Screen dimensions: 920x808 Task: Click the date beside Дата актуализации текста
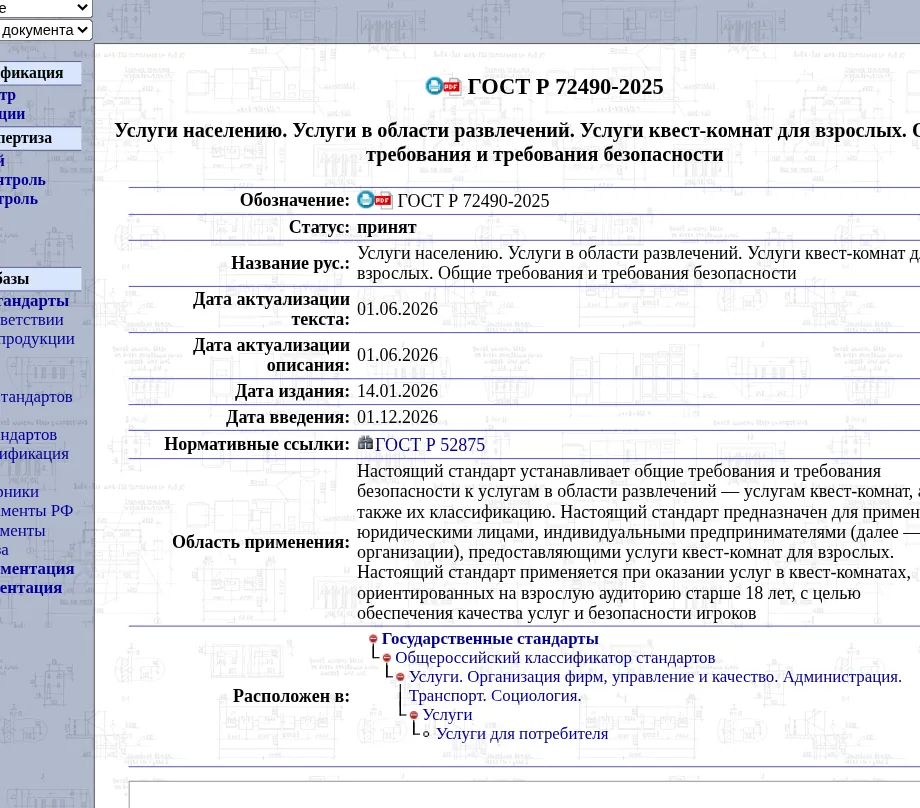pos(397,309)
